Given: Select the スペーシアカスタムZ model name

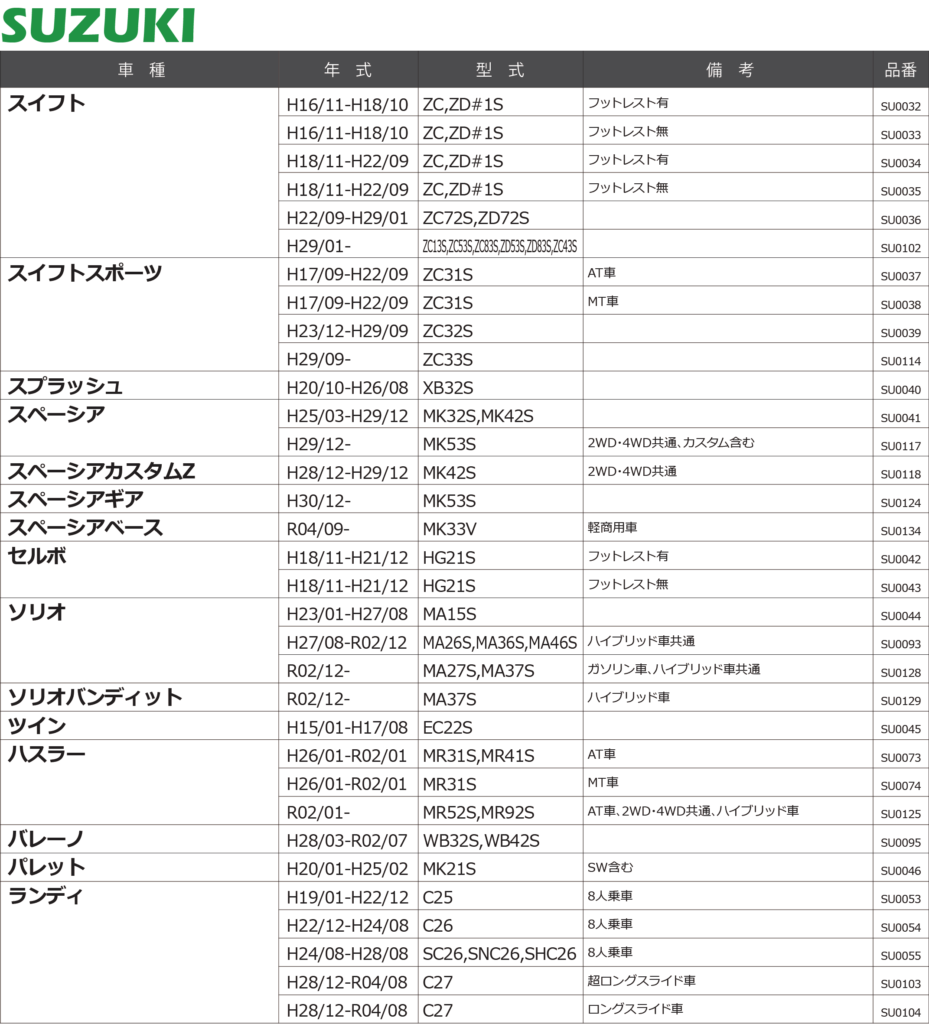Looking at the screenshot, I should [x=101, y=471].
